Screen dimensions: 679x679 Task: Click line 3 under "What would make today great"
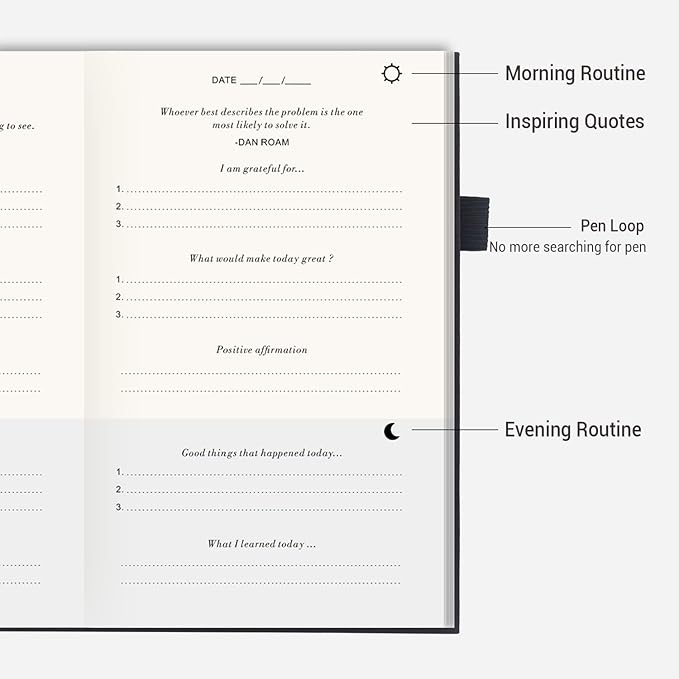pyautogui.click(x=262, y=315)
